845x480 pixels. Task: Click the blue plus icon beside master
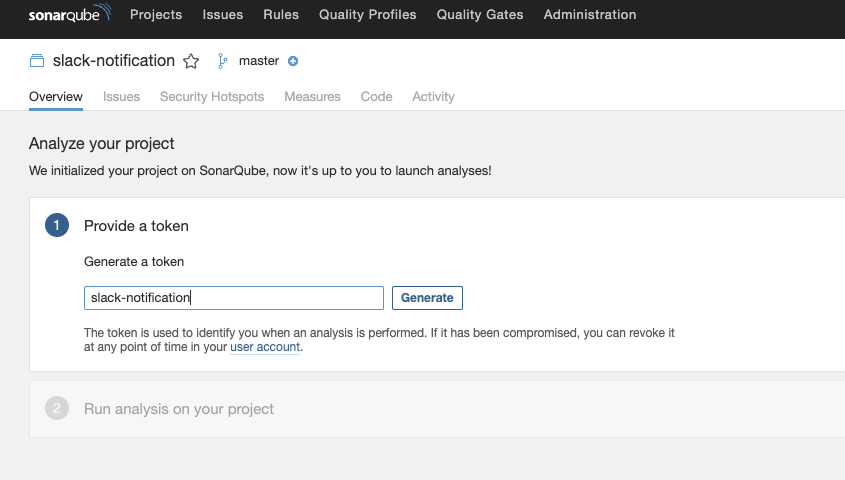293,61
